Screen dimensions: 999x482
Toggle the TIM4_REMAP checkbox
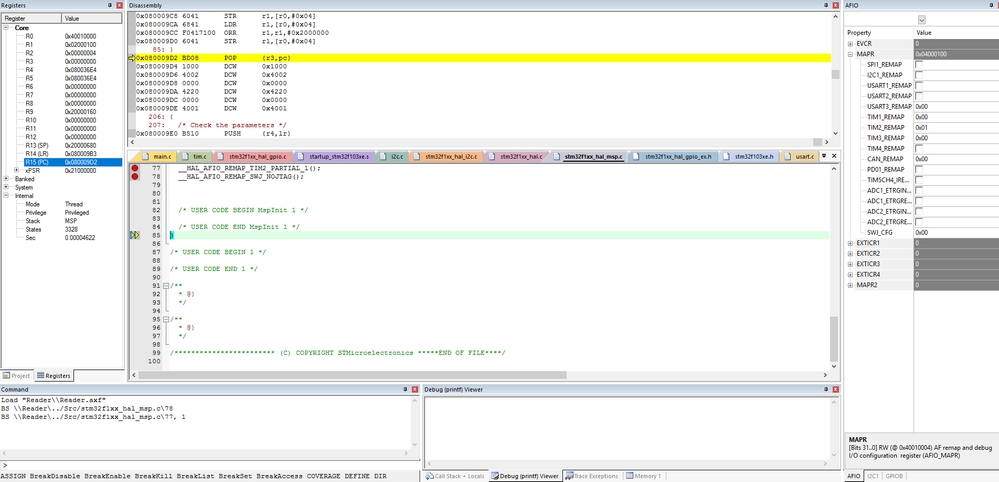pos(919,148)
